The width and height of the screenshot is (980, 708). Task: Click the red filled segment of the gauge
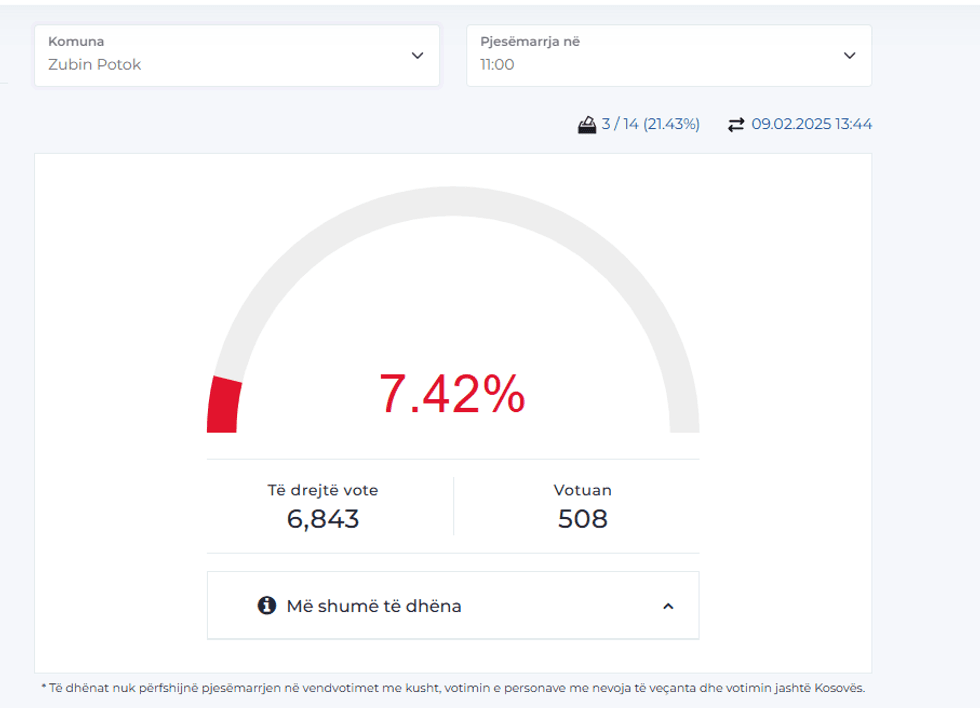223,406
